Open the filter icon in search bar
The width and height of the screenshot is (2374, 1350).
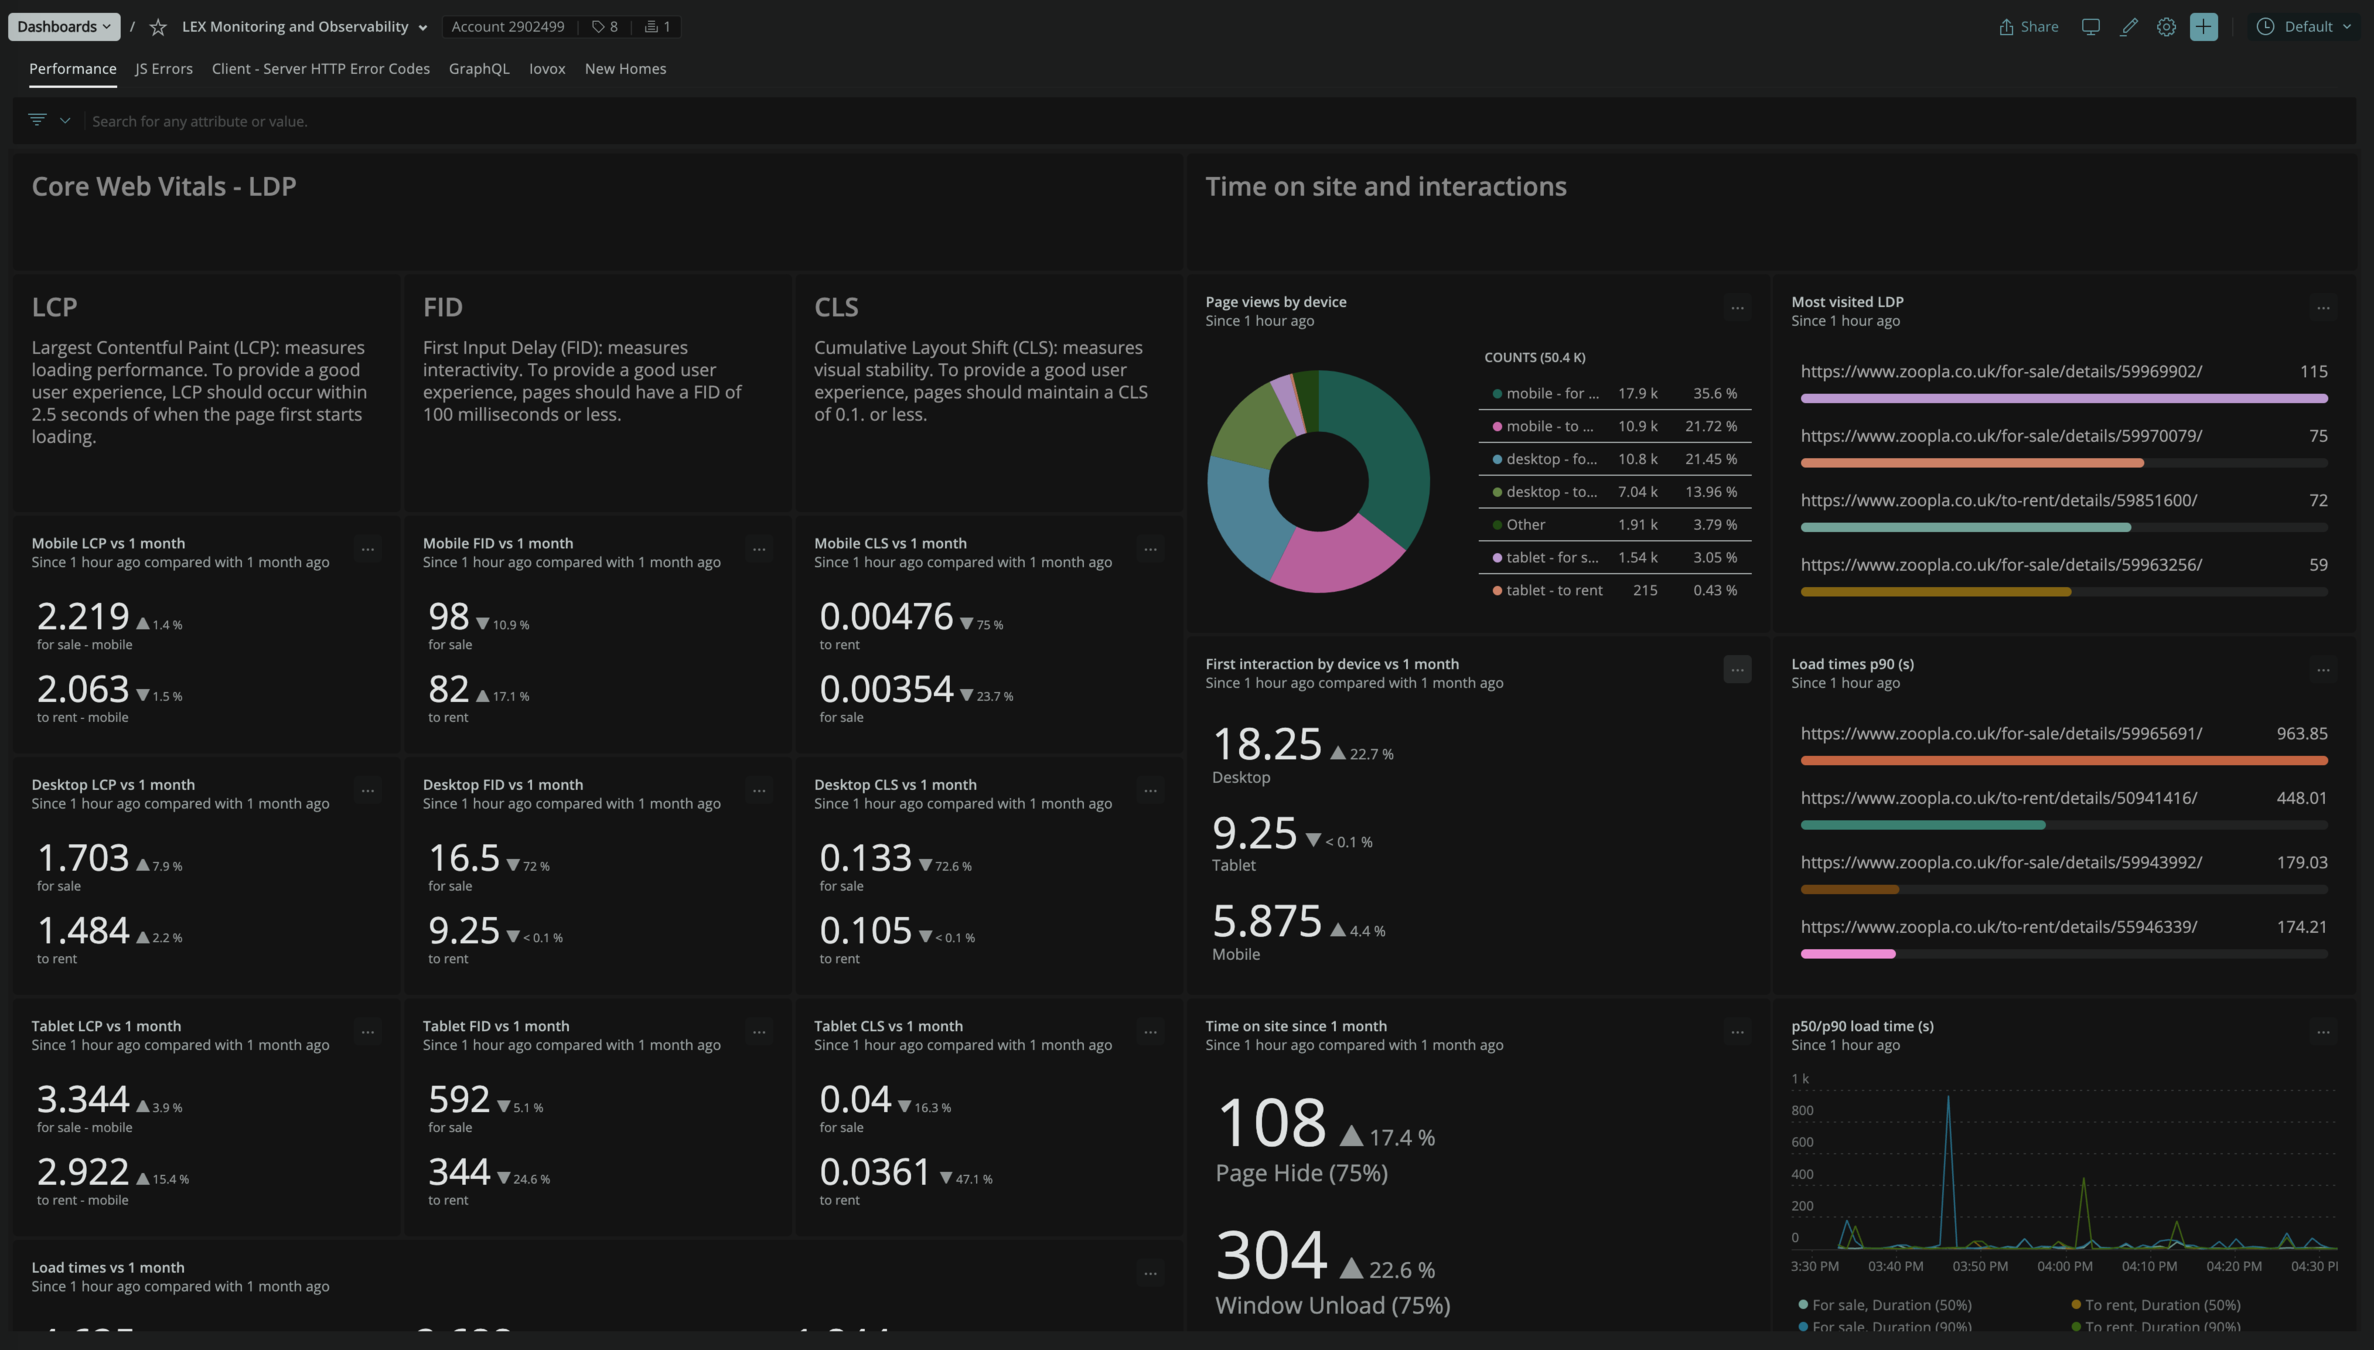pyautogui.click(x=38, y=121)
